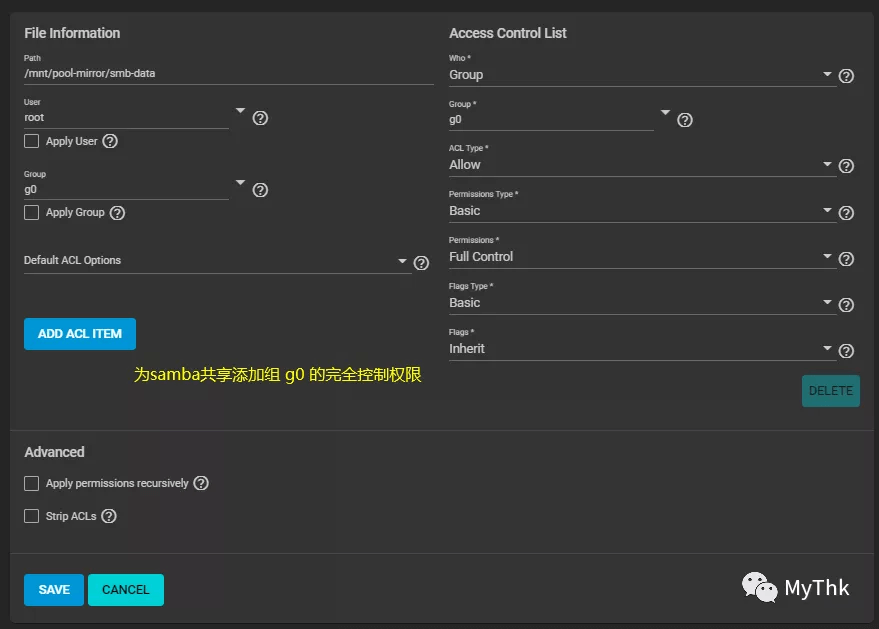Show help icon for Who field
879x629 pixels.
(x=846, y=76)
